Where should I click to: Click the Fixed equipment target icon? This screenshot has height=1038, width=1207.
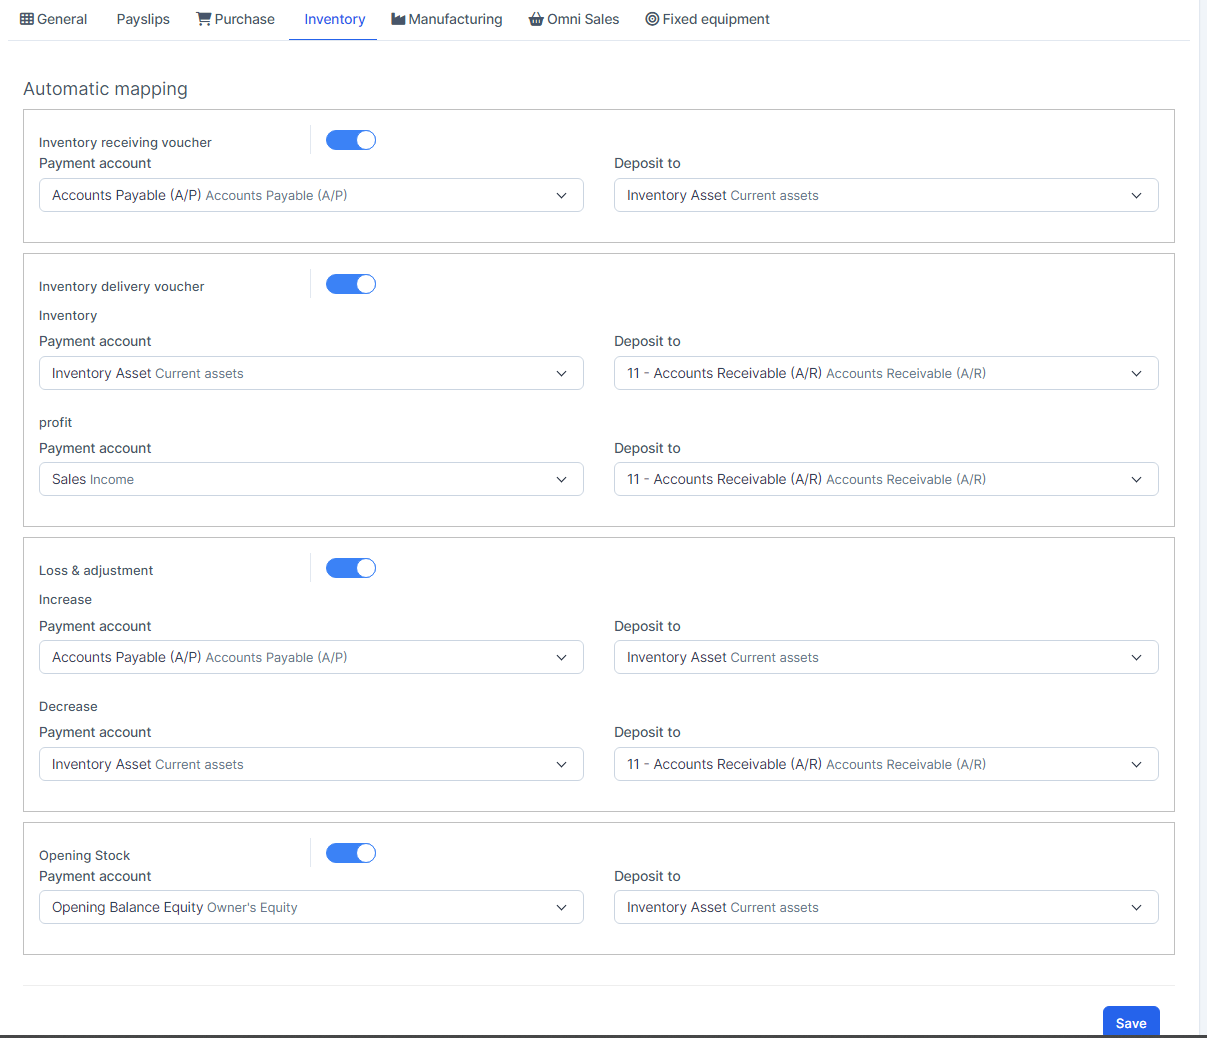point(652,19)
